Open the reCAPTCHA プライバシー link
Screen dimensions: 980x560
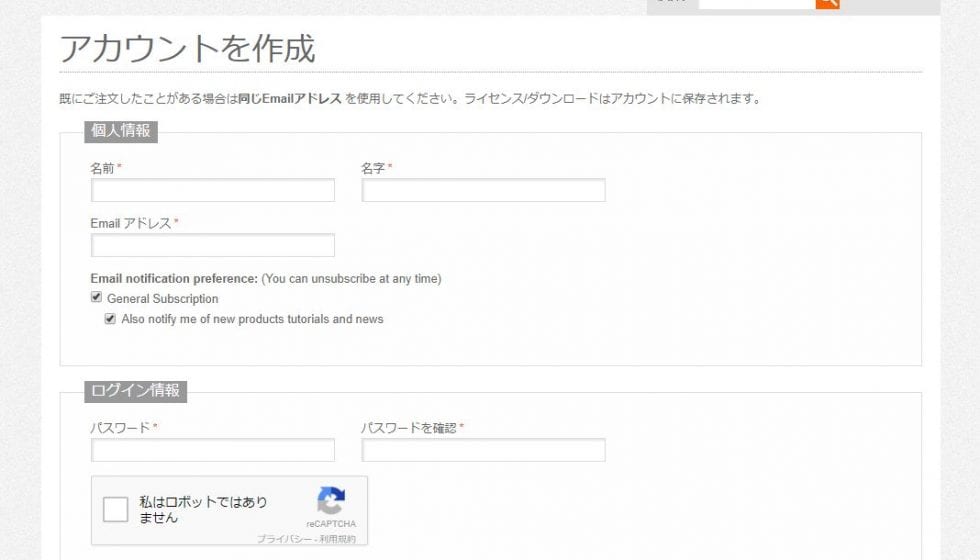coord(284,539)
